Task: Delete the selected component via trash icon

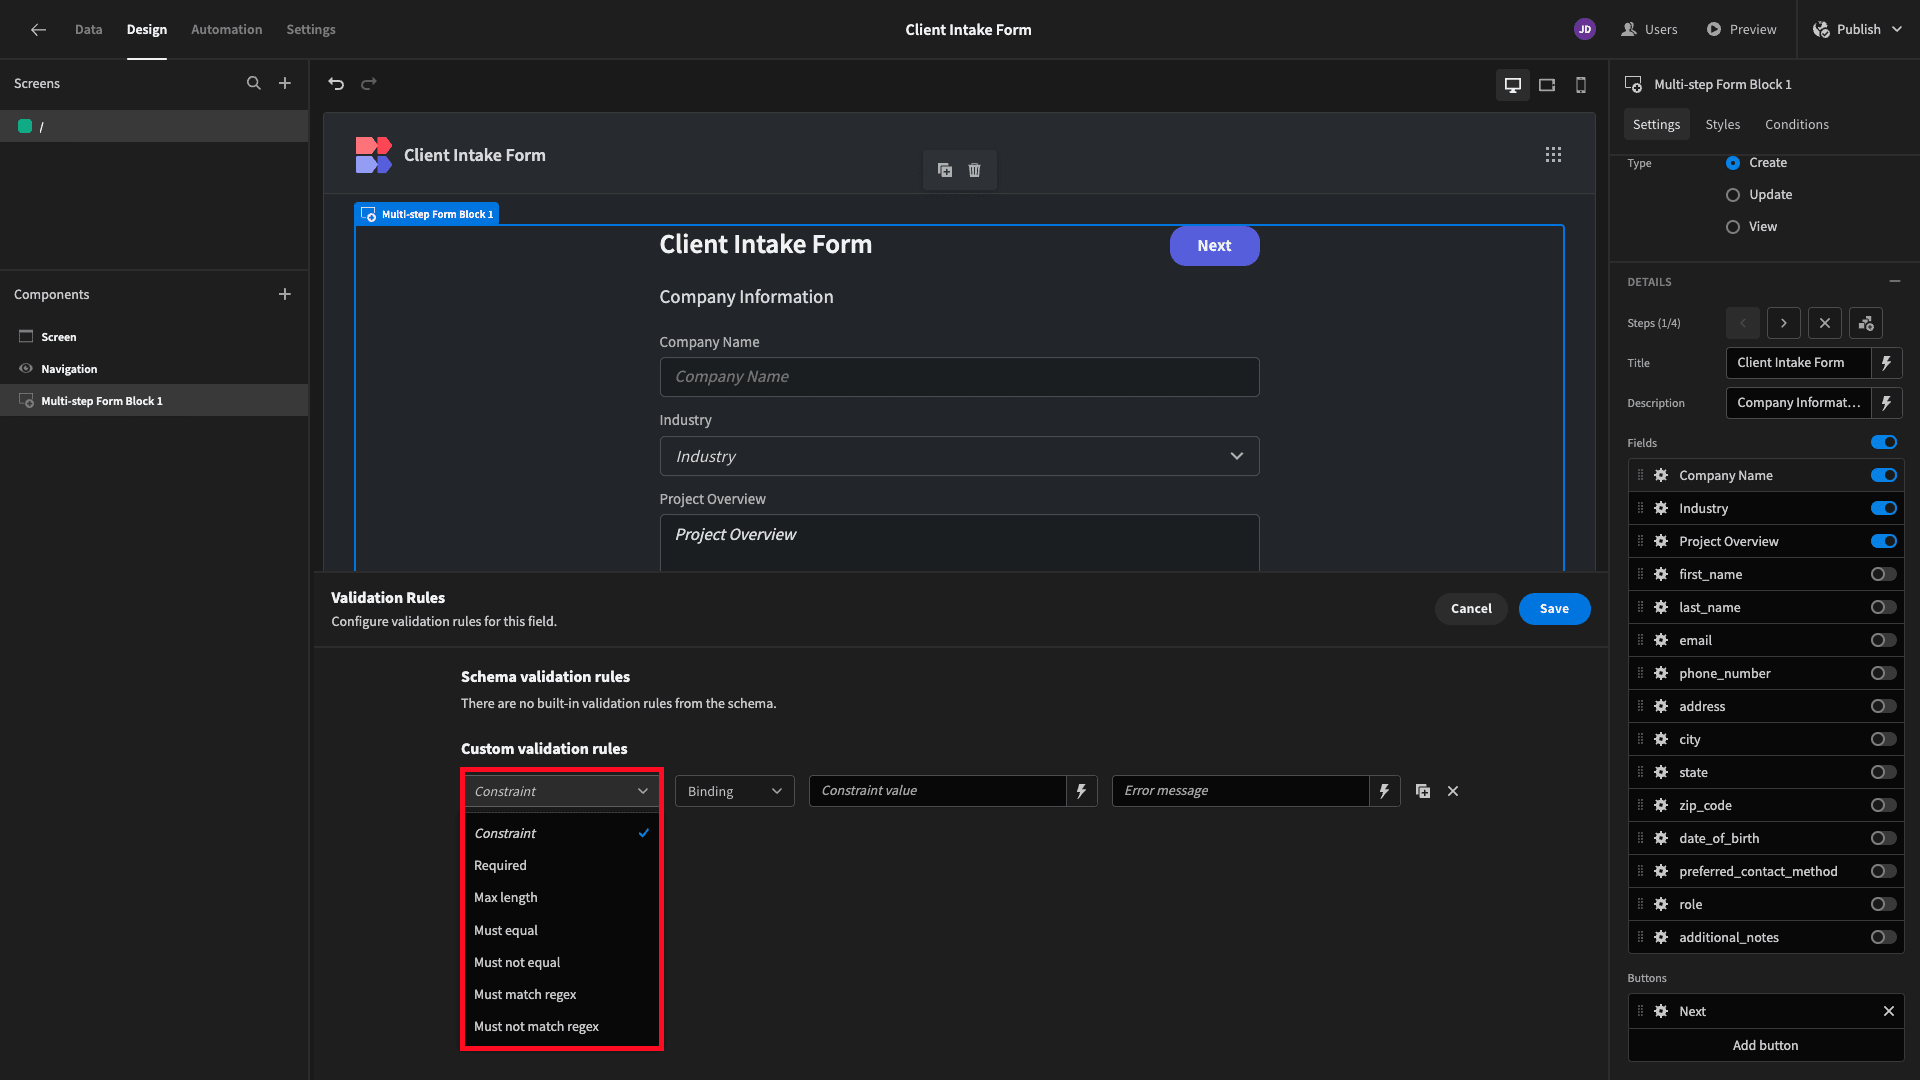Action: click(x=974, y=170)
